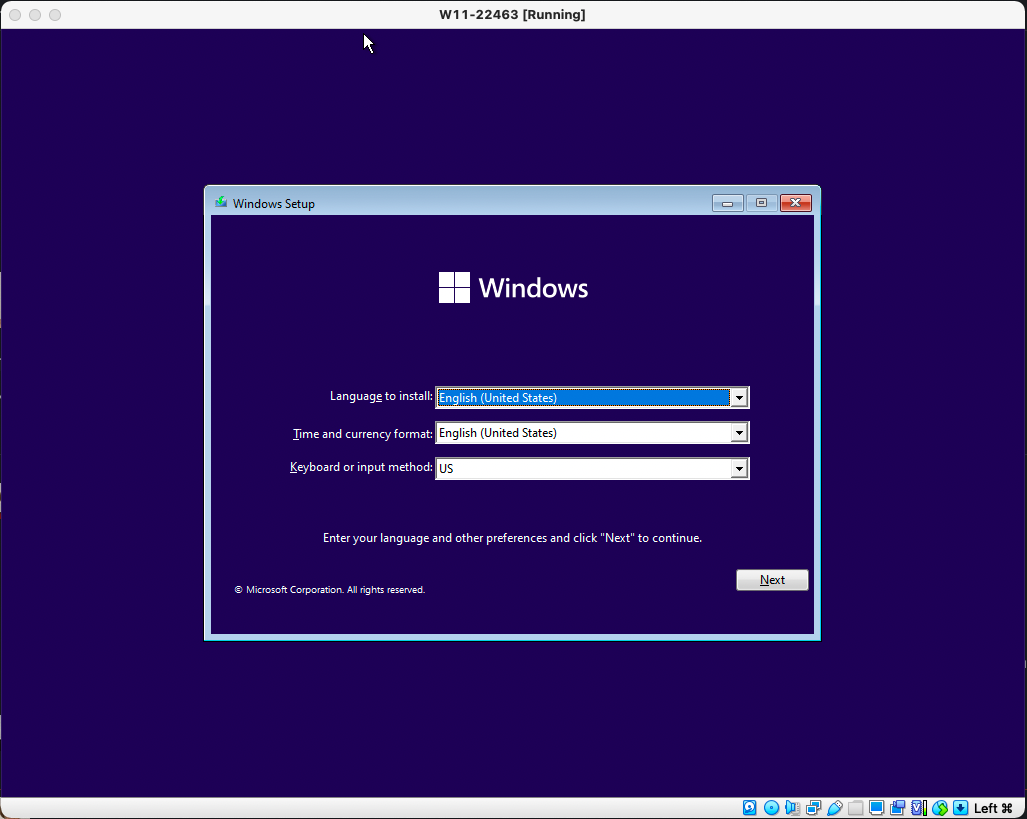Click the "Windows Setup" title text
The image size is (1027, 819).
(274, 204)
